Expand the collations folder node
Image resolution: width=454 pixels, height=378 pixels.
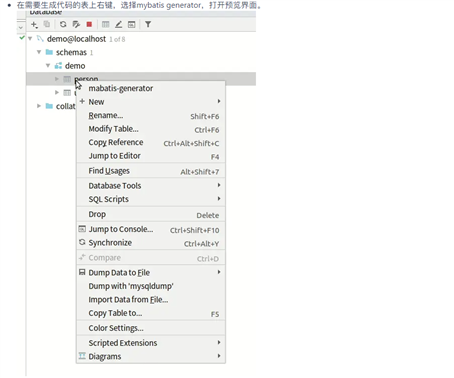click(39, 106)
